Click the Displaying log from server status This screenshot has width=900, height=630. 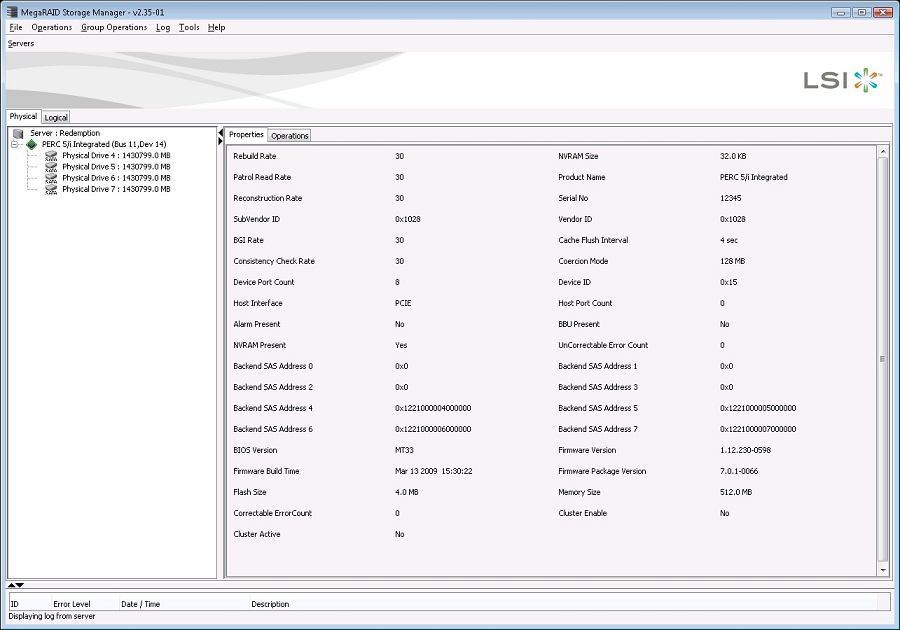click(x=52, y=616)
